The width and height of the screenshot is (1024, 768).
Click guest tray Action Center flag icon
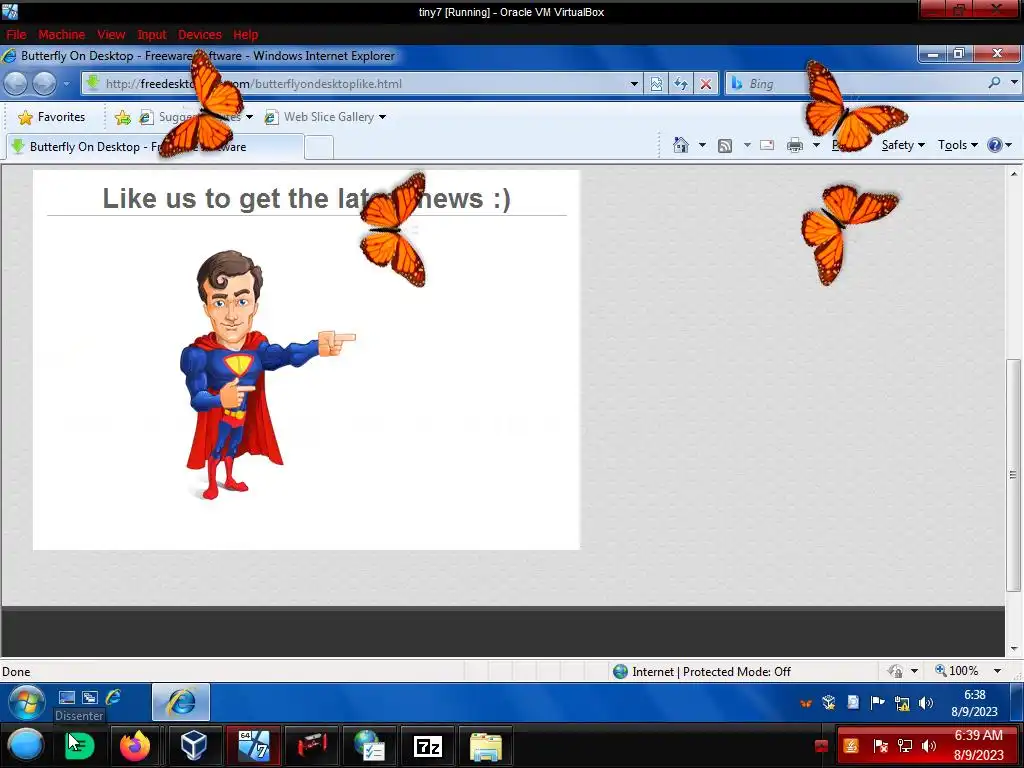878,703
